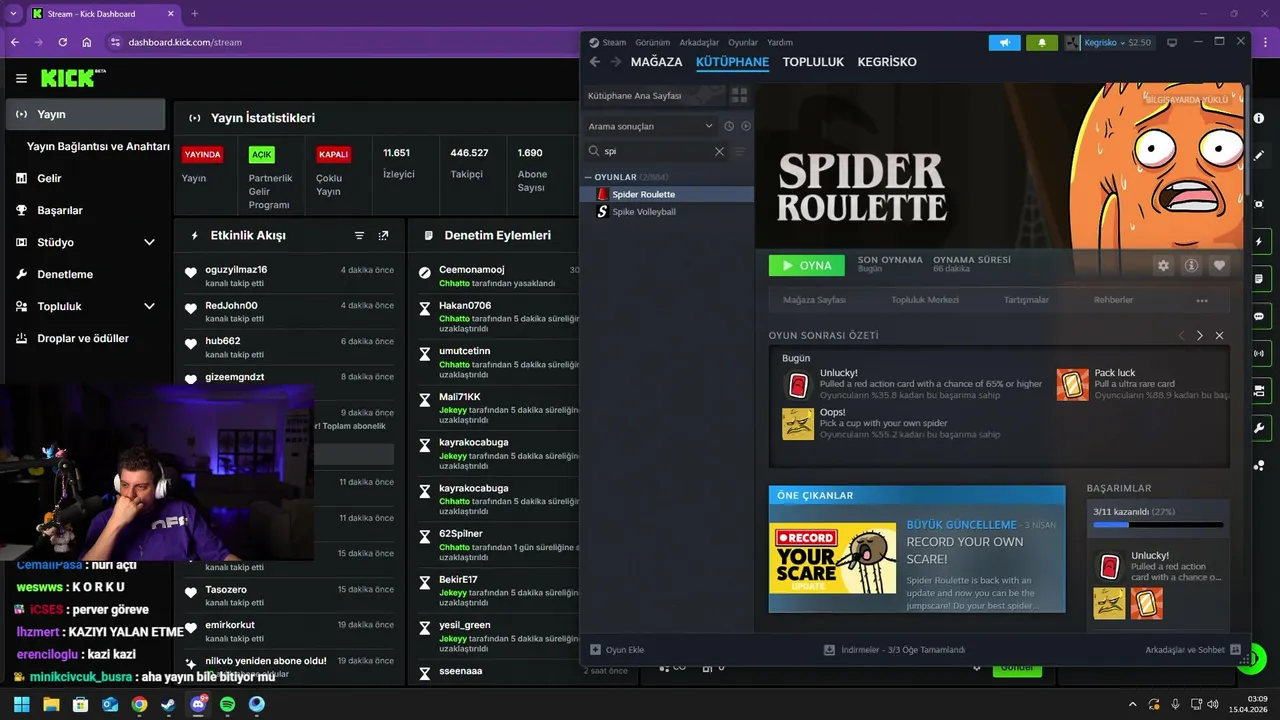Open Steam library collections grid icon
Viewport: 1280px width, 720px height.
[x=739, y=95]
